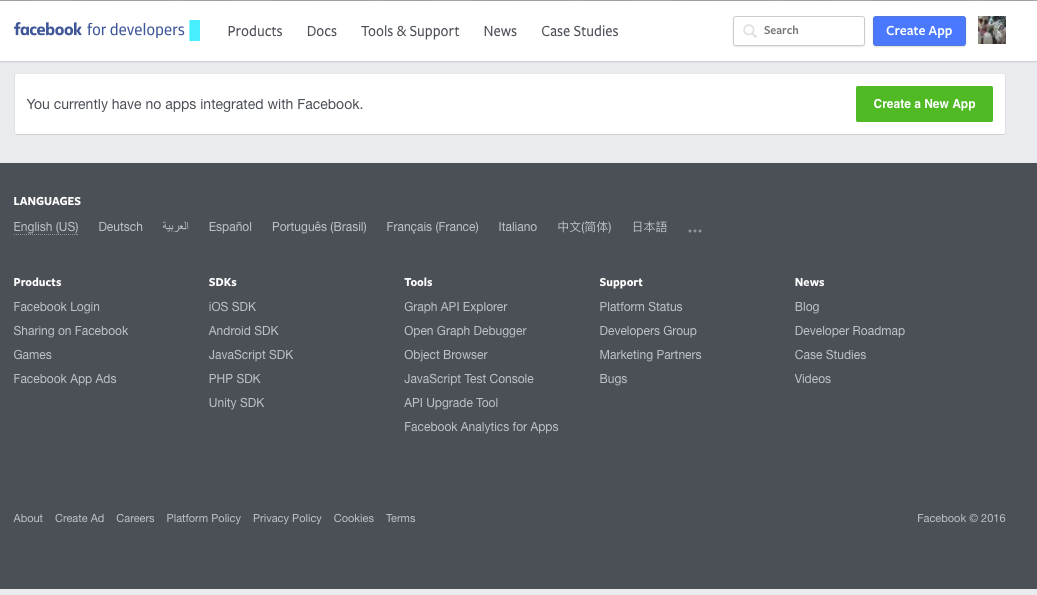The image size is (1037, 595).
Task: Open the Developers Group link
Action: pos(648,331)
